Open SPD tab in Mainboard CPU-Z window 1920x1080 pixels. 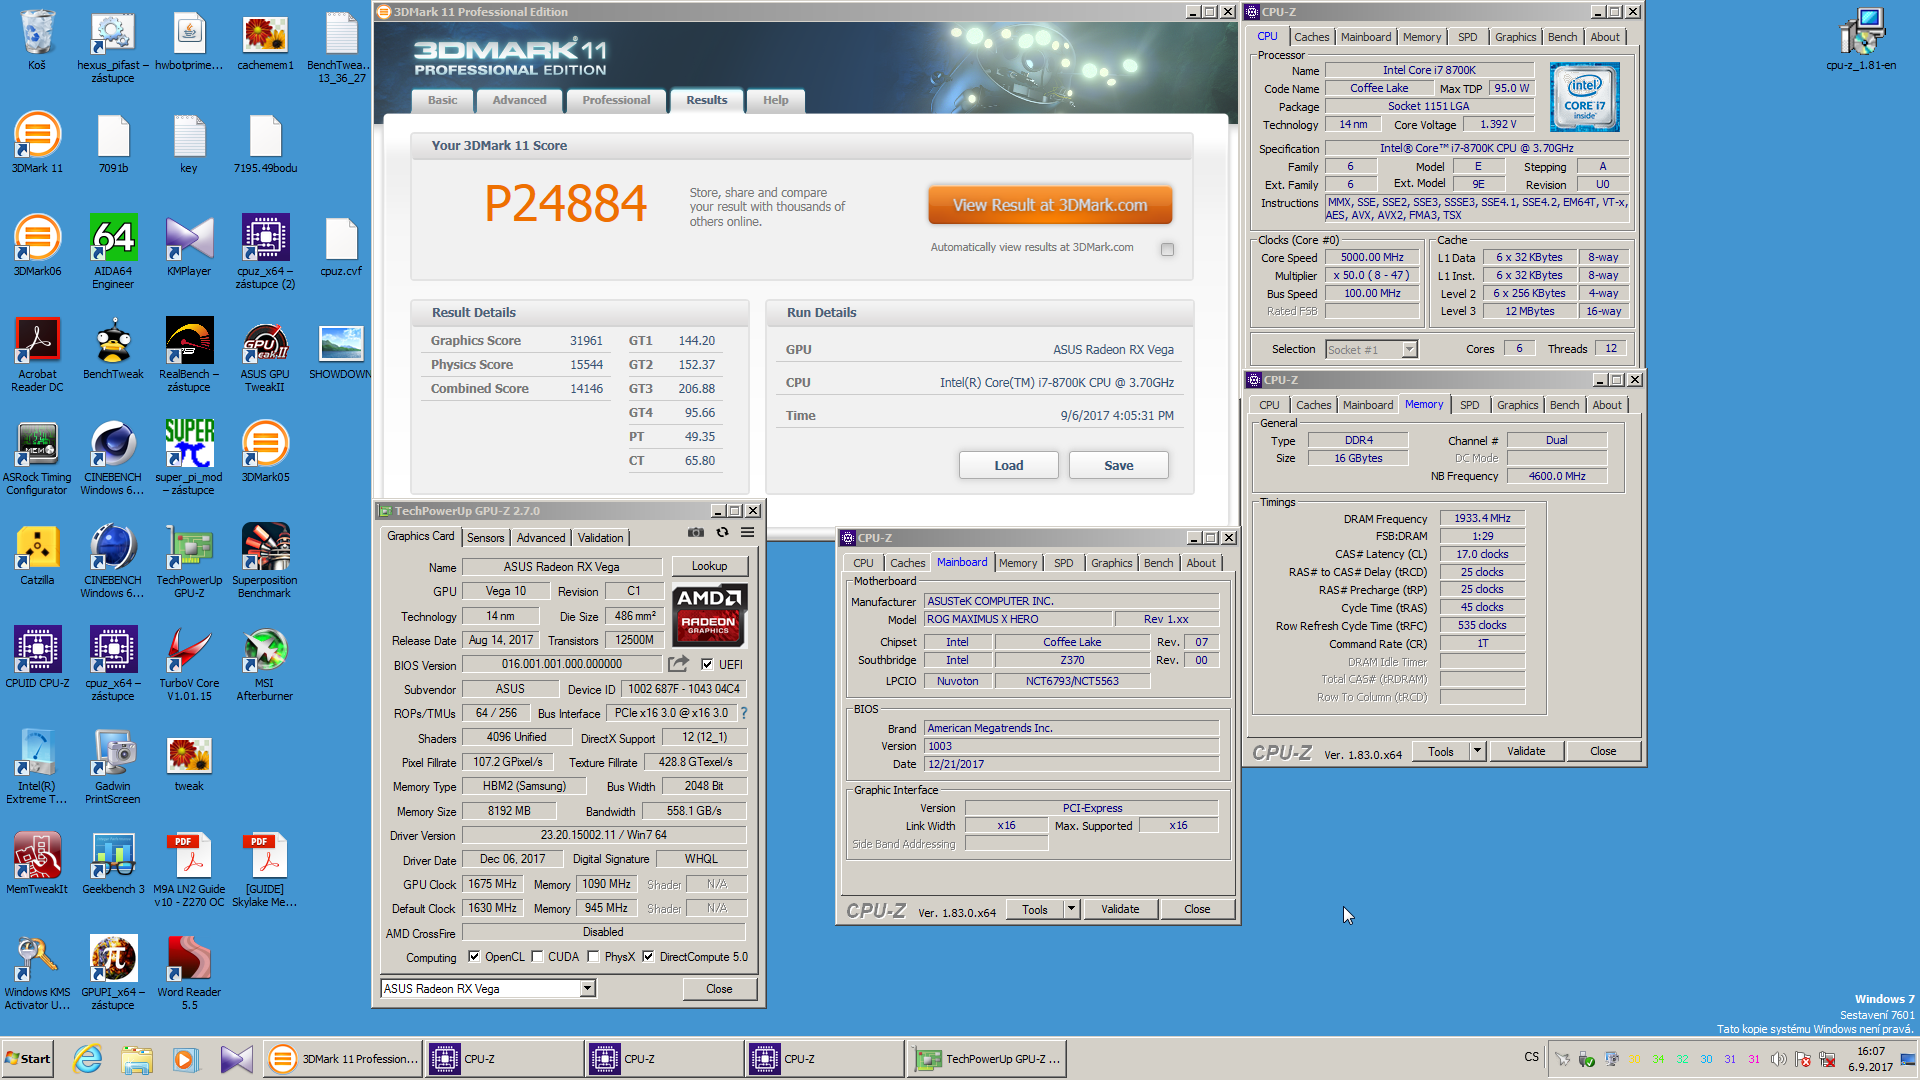[1064, 563]
